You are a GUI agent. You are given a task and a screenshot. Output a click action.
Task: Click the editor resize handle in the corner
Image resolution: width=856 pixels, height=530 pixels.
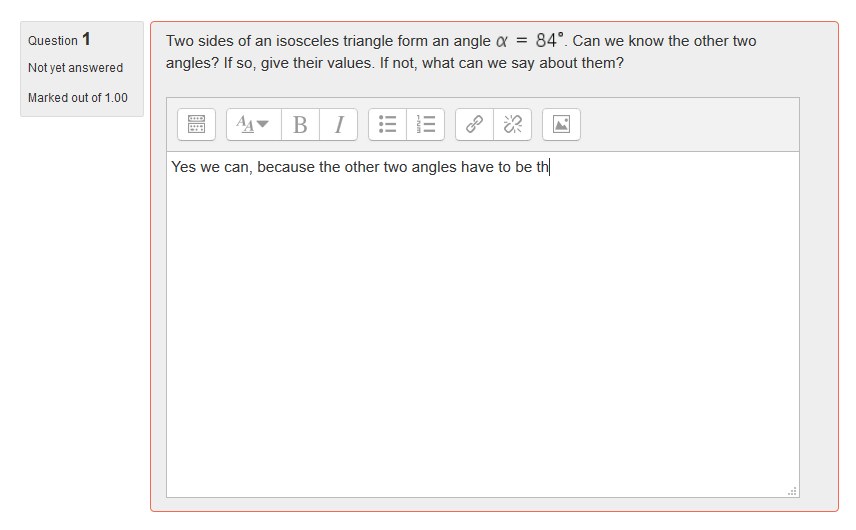click(x=792, y=491)
